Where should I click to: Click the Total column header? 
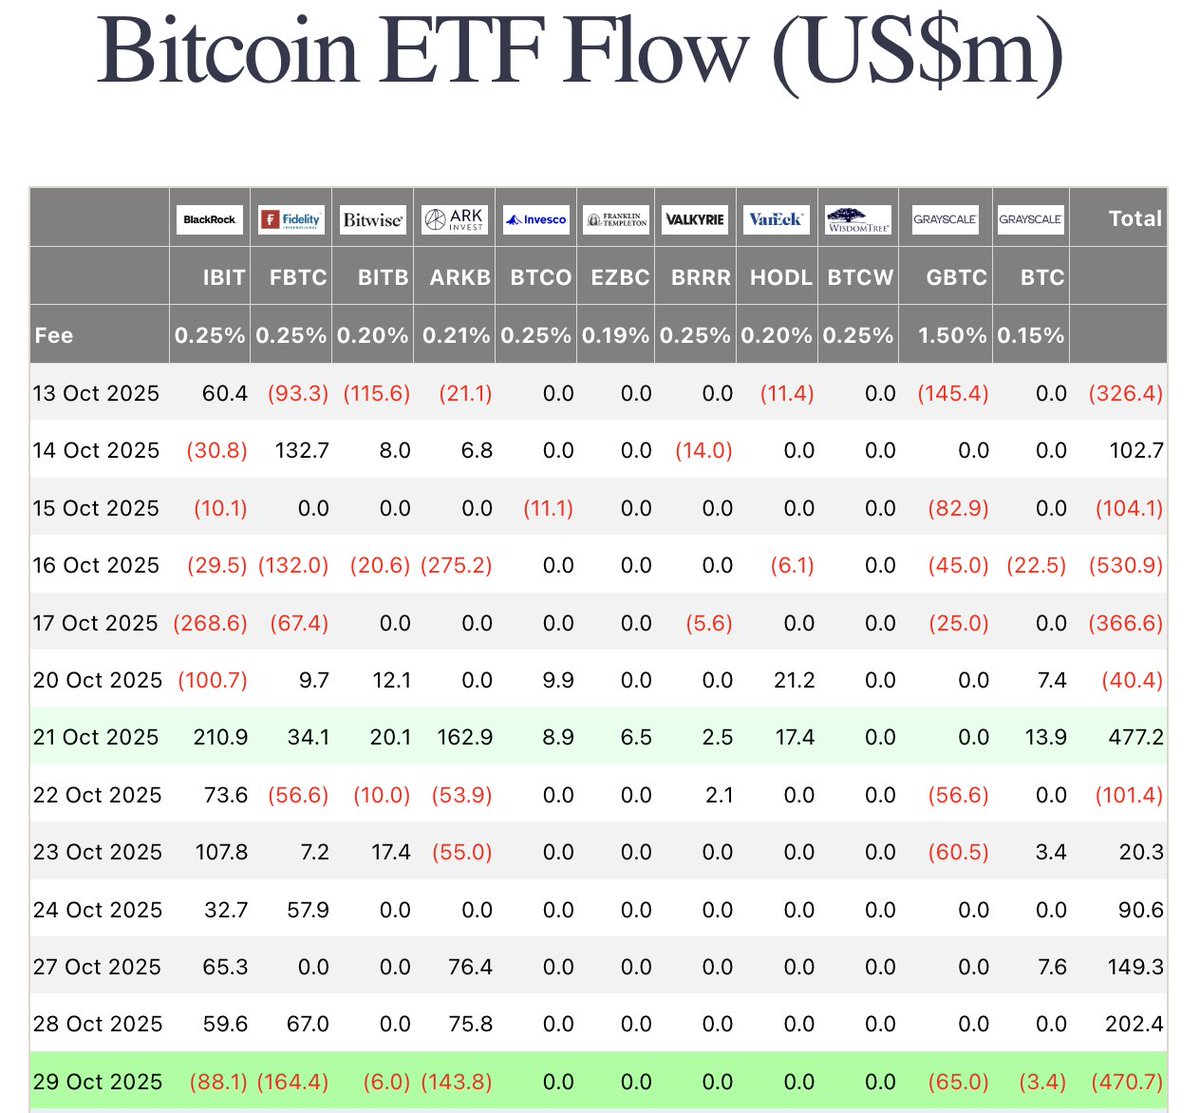(x=1135, y=218)
